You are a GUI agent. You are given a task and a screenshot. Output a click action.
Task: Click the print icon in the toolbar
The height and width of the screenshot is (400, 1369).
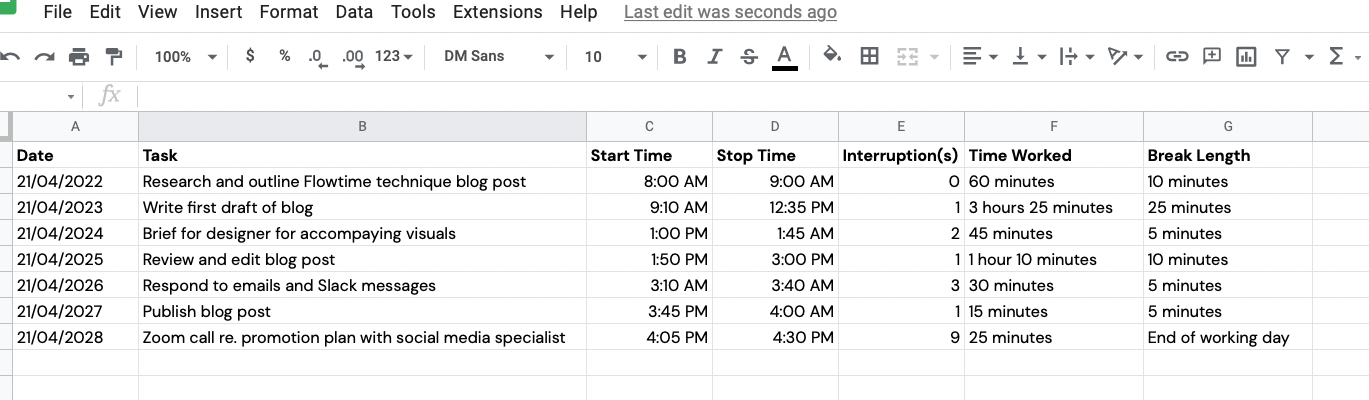coord(79,57)
